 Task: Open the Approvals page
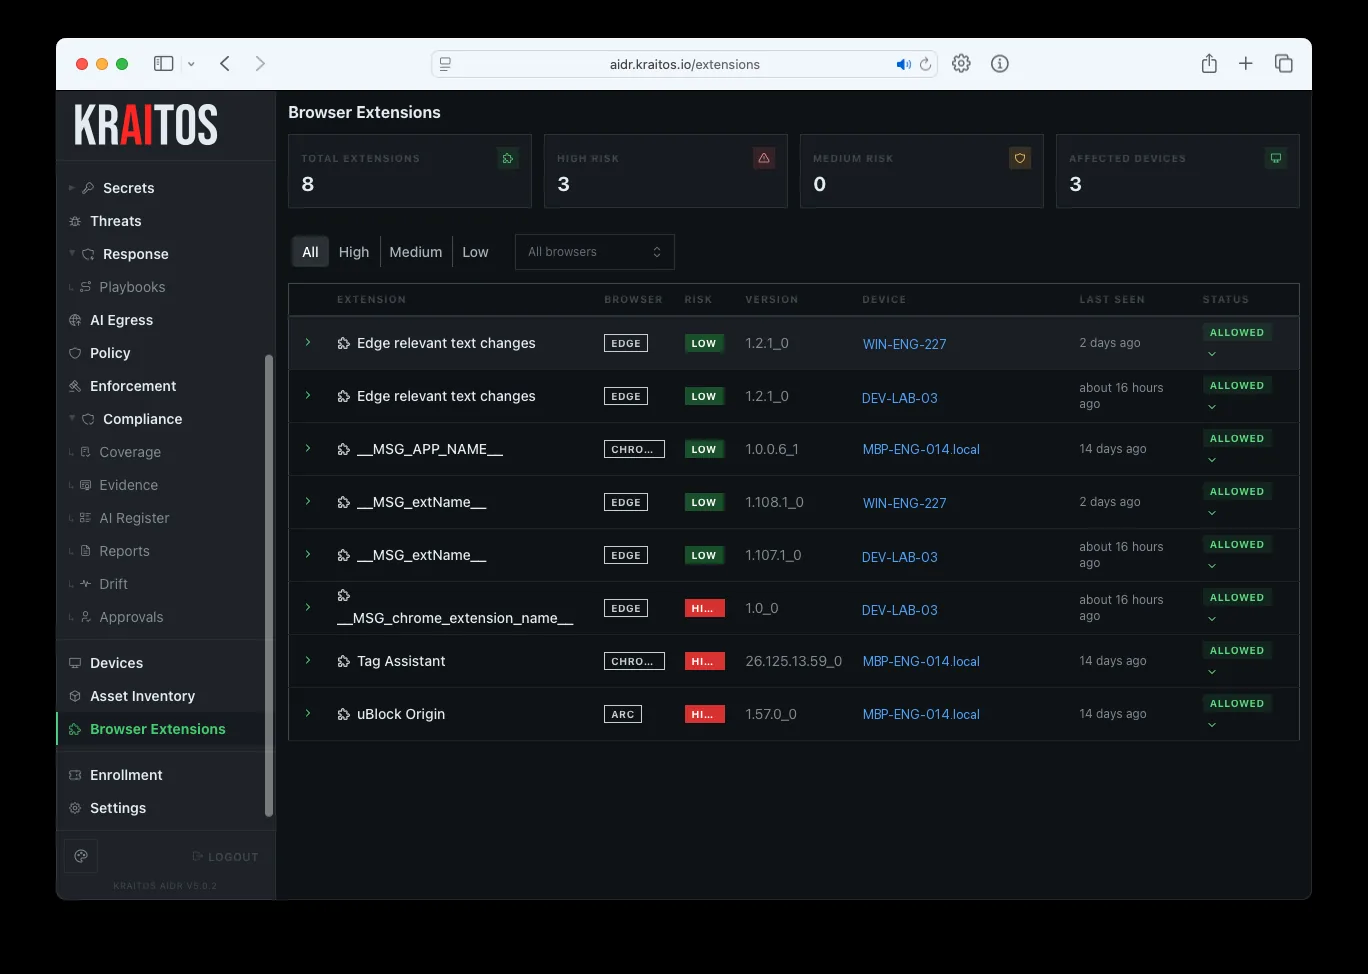pos(131,617)
